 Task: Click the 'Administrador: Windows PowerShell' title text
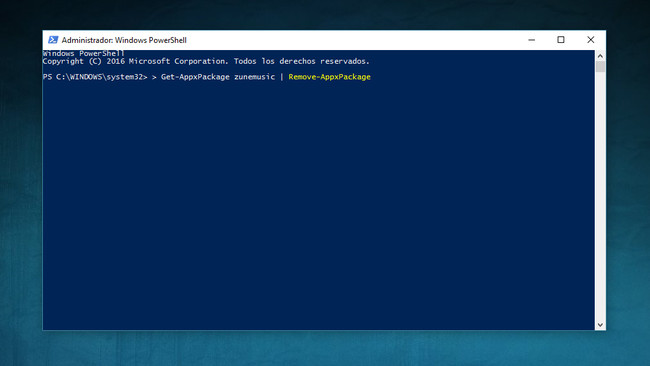coord(124,40)
